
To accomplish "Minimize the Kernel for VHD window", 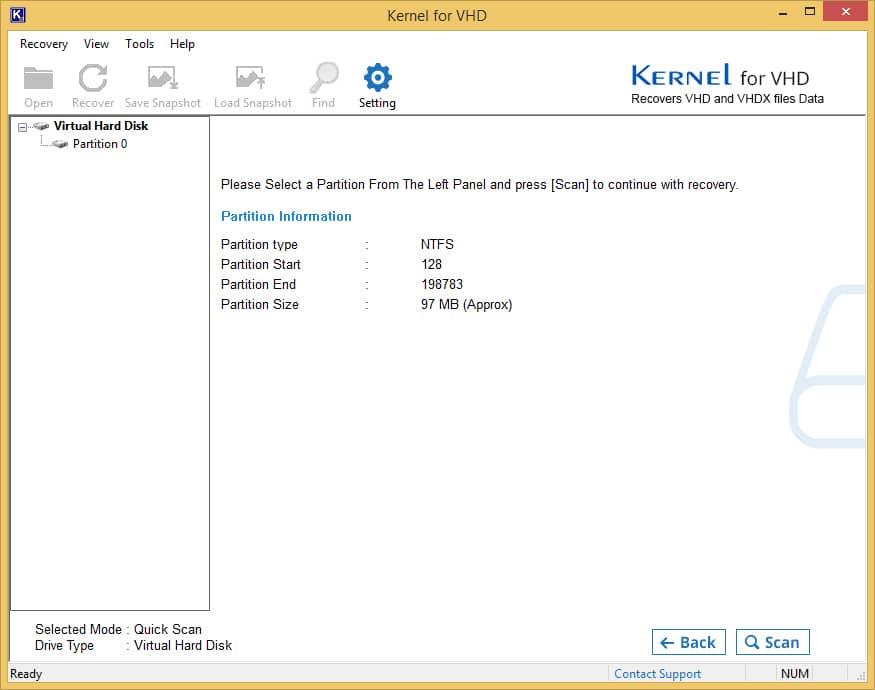I will pos(783,12).
